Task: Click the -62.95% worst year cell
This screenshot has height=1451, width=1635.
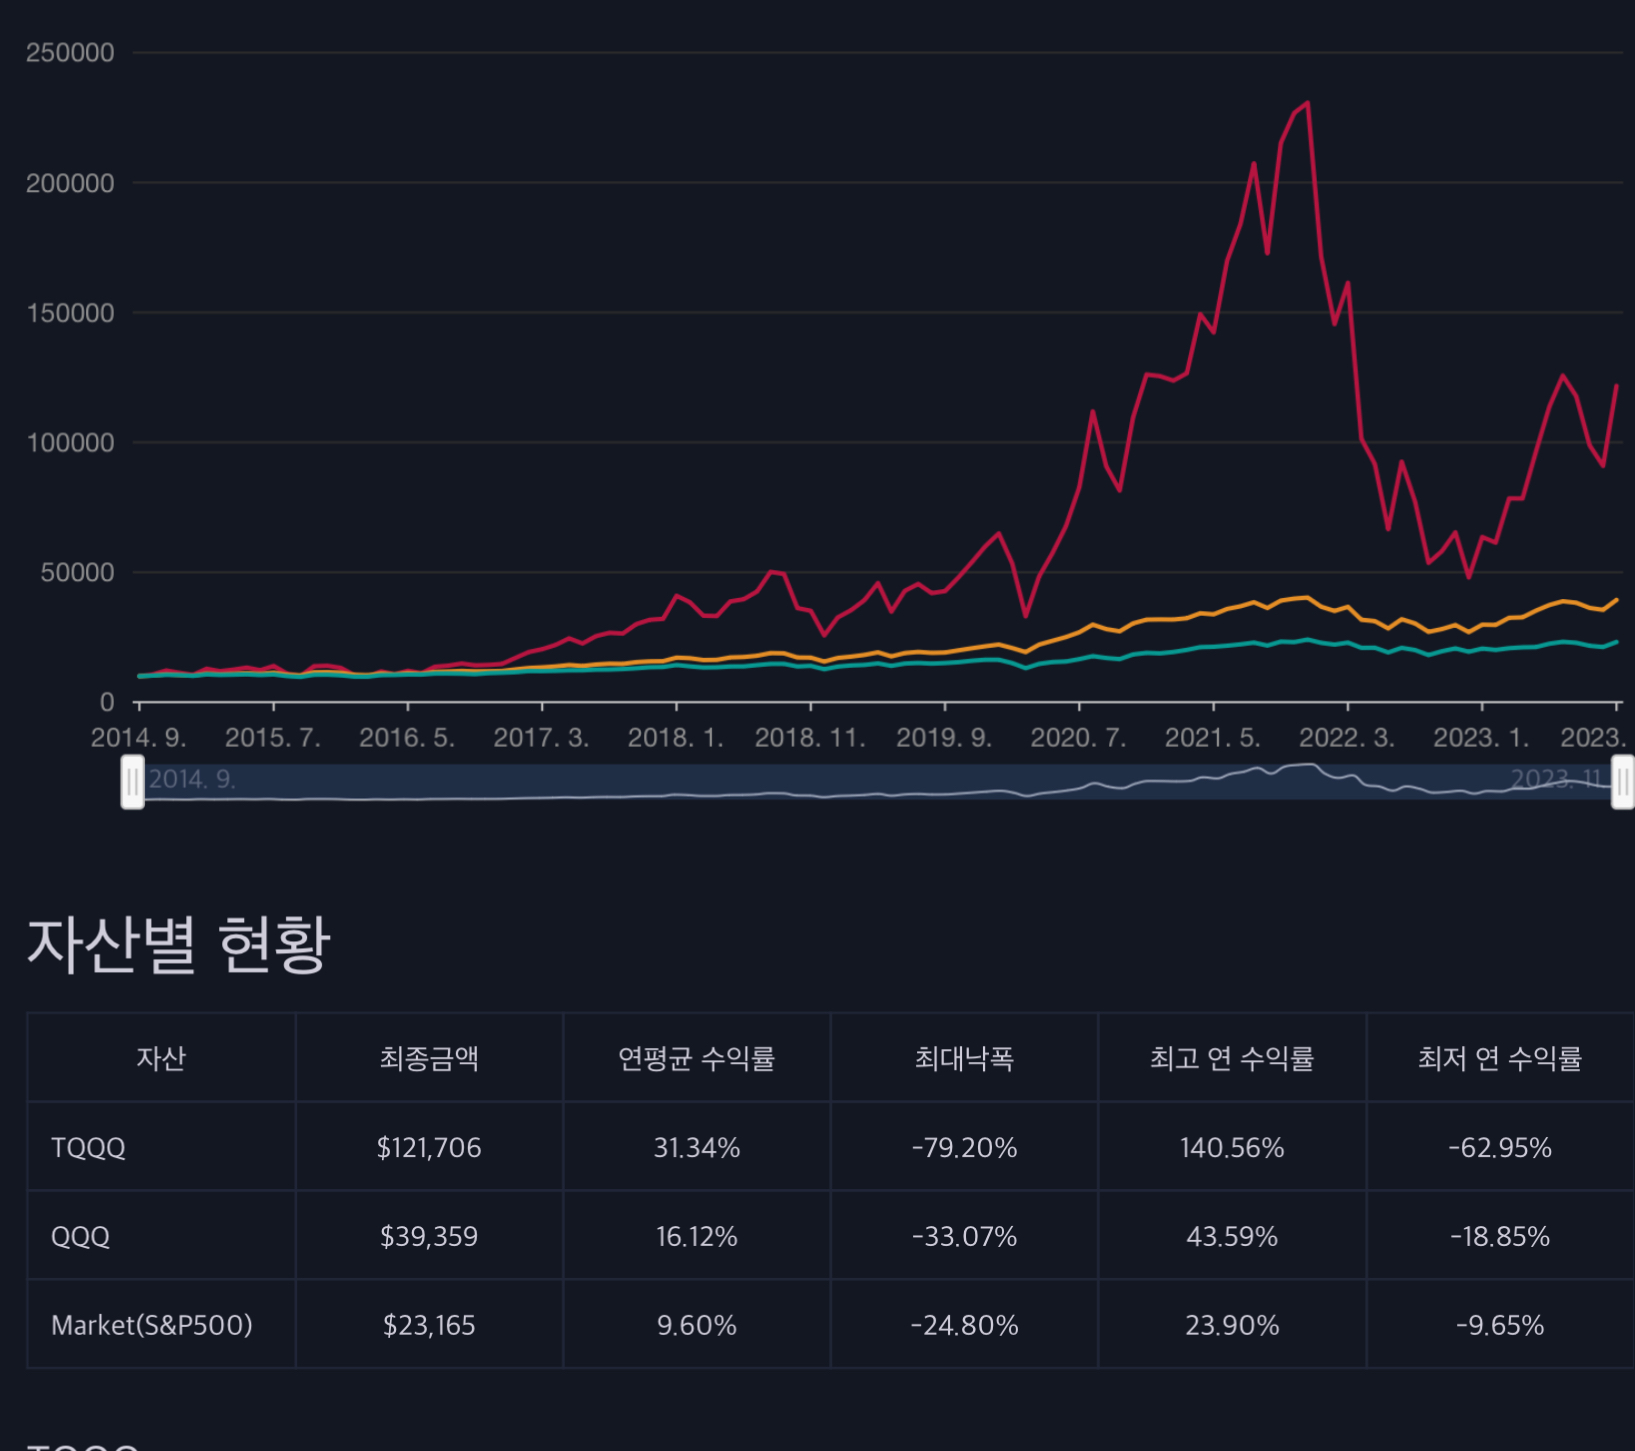Action: (1500, 1147)
